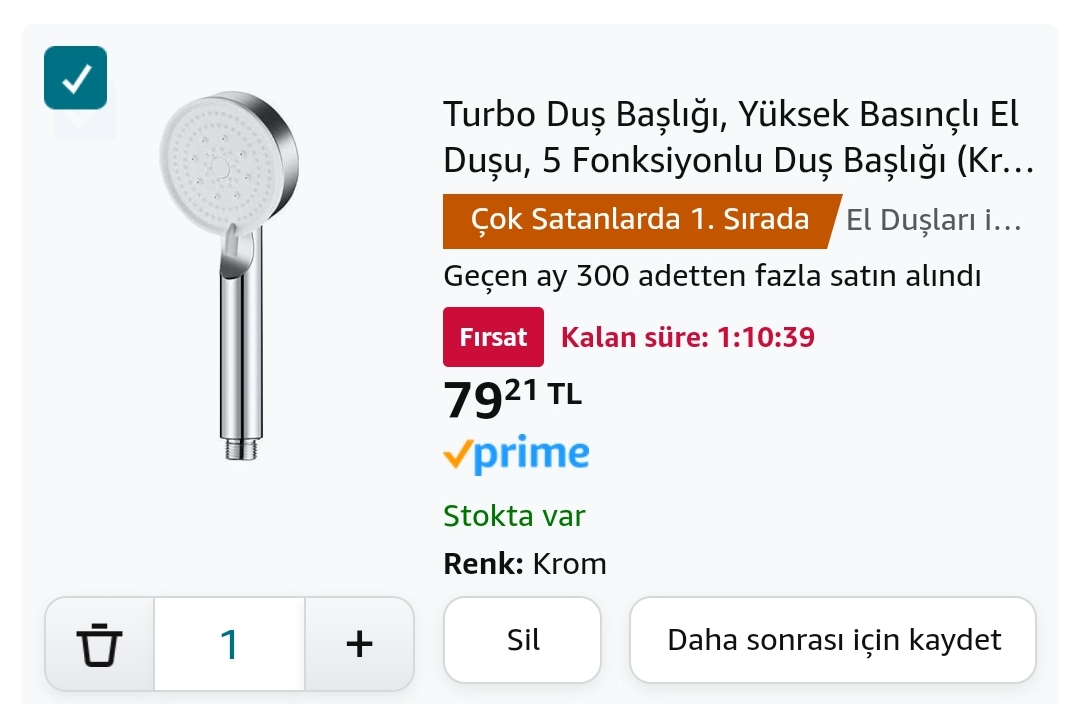Click the Kalan süre countdown timer

688,337
